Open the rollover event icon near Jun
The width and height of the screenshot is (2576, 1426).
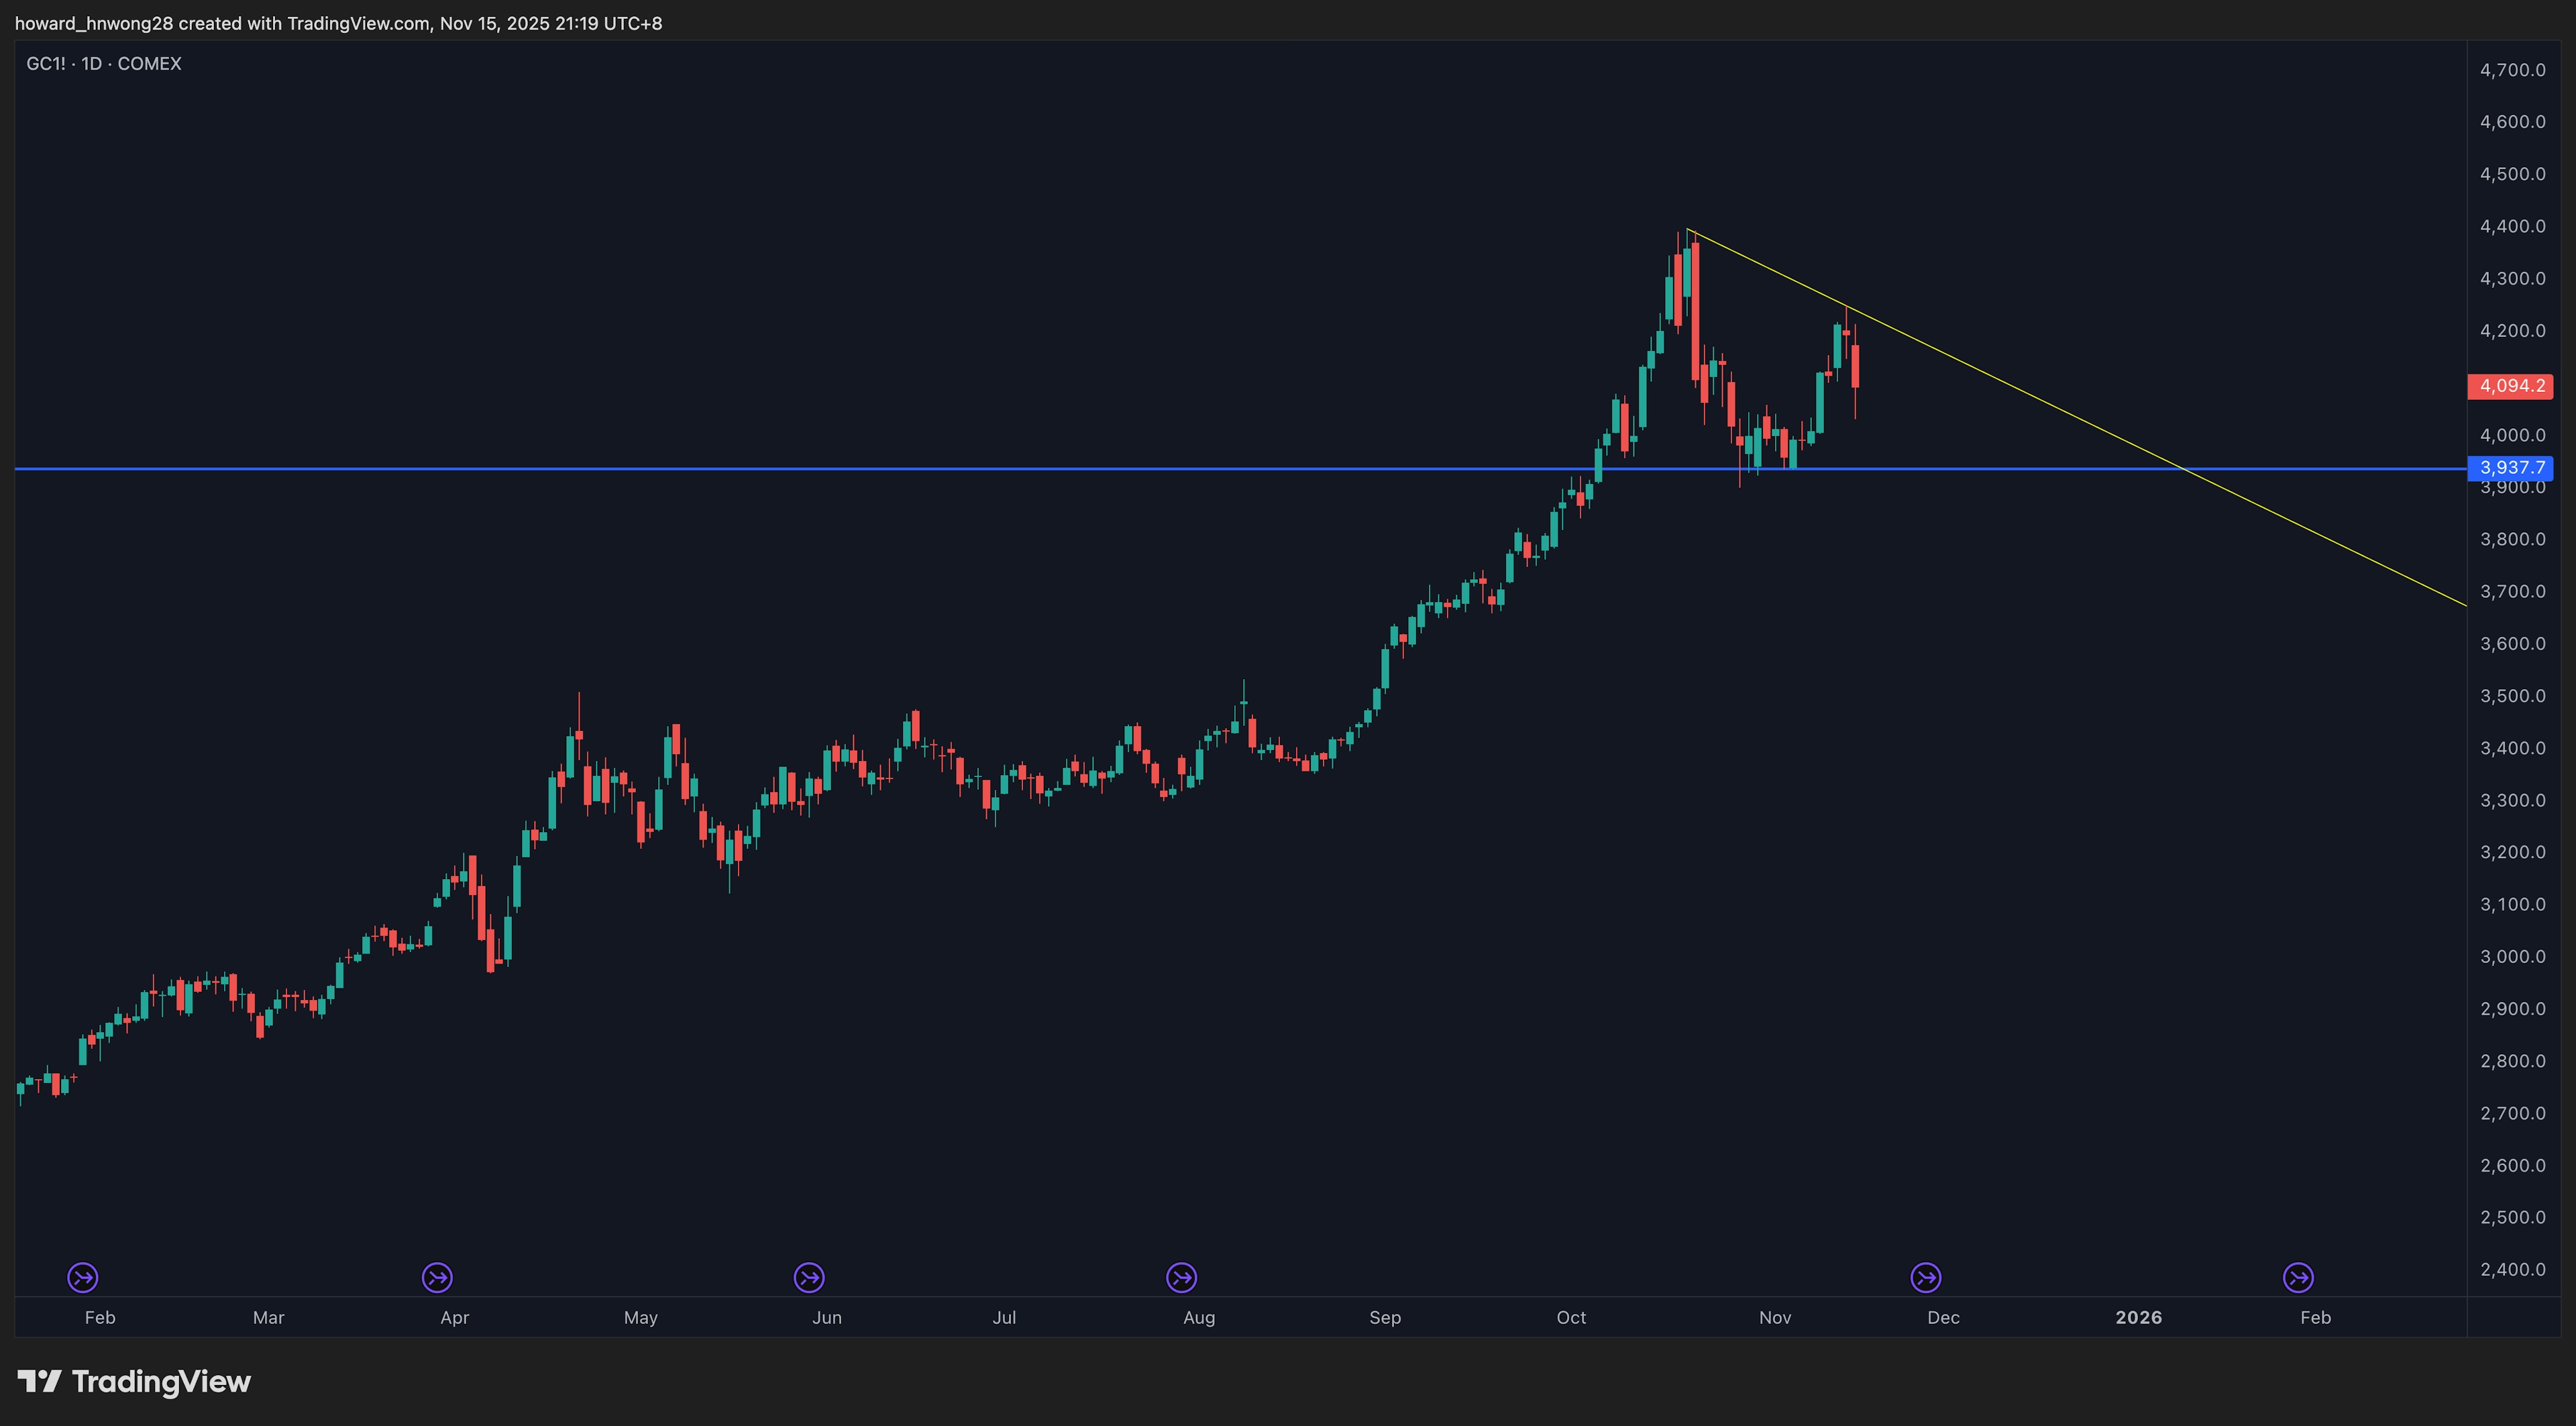click(809, 1277)
